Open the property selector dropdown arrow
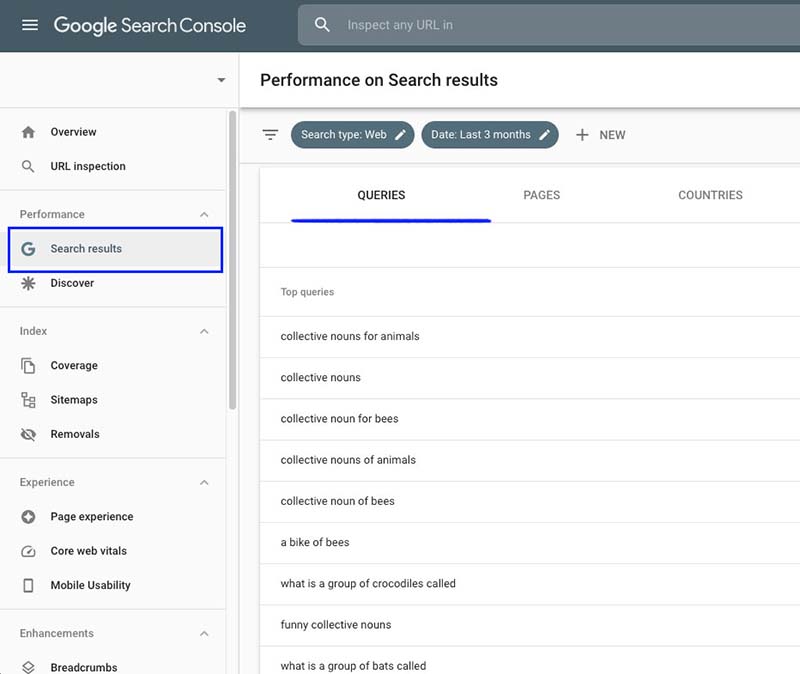800x674 pixels. (221, 80)
